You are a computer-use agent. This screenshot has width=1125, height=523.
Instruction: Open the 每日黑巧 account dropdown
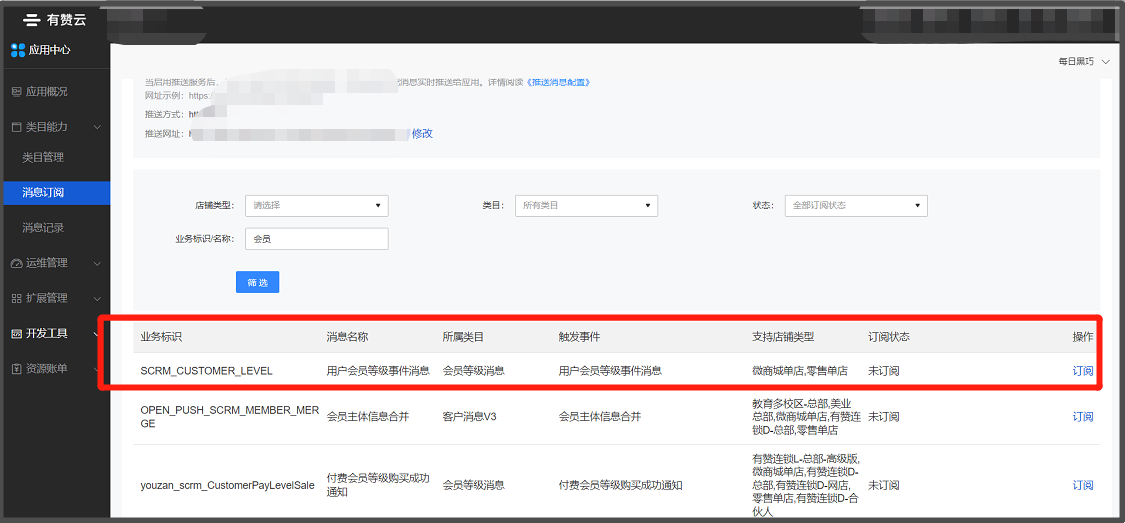1083,62
